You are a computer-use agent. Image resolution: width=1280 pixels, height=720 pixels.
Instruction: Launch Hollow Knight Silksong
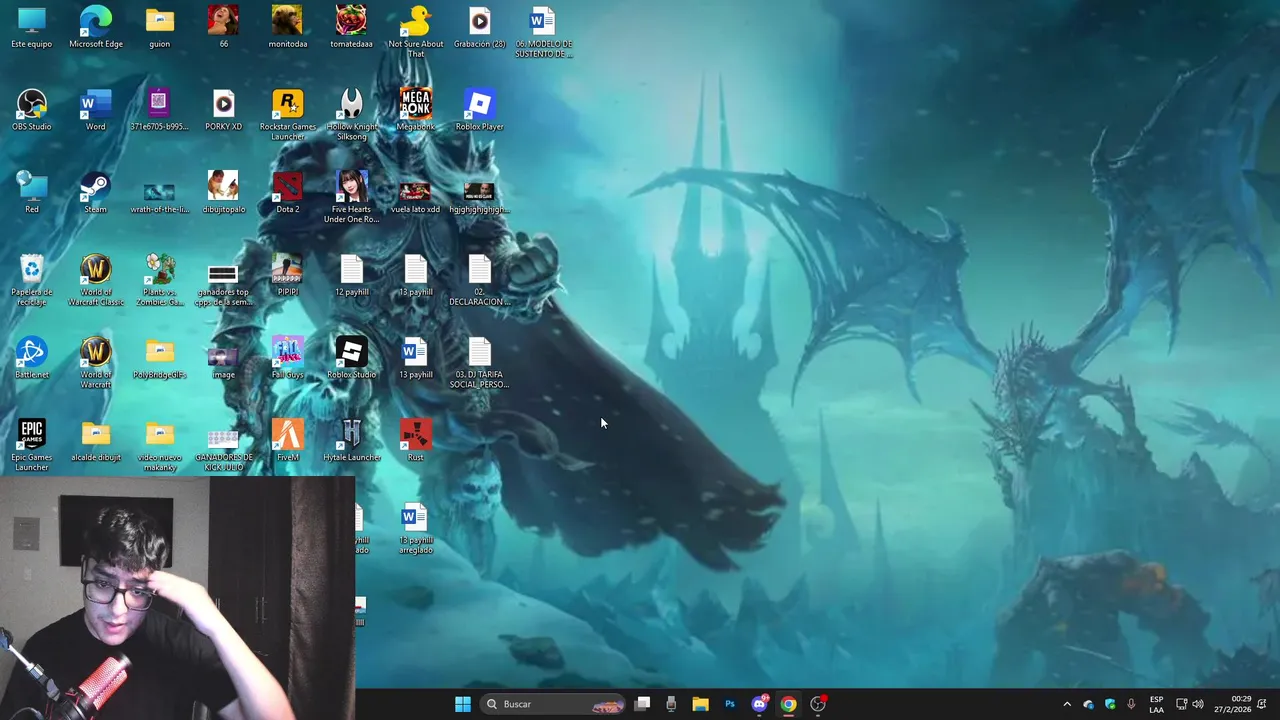tap(352, 114)
